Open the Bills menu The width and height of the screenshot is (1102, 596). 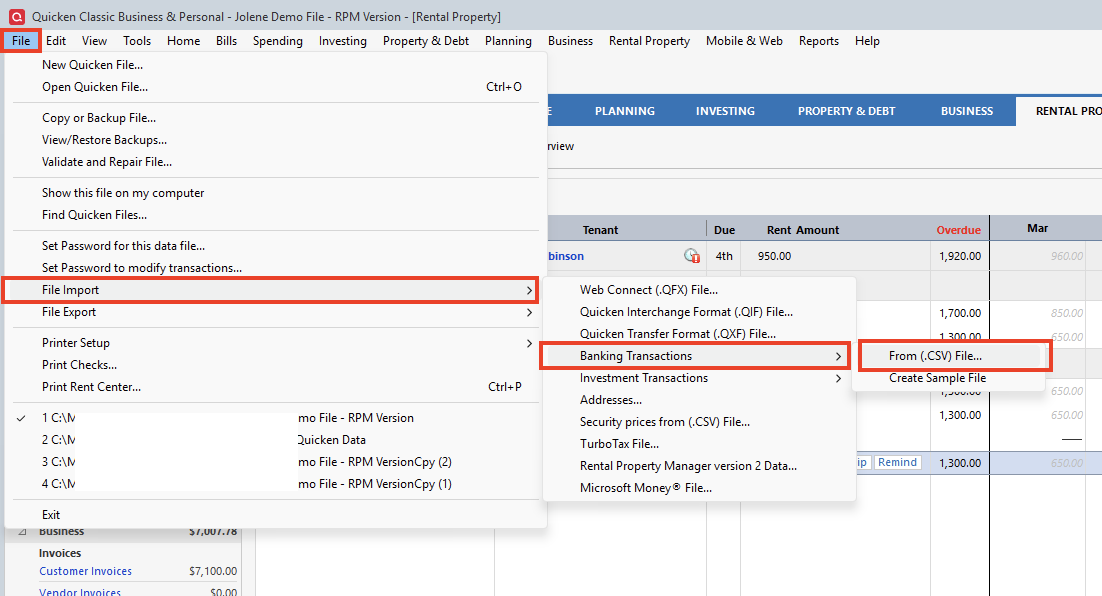[226, 41]
